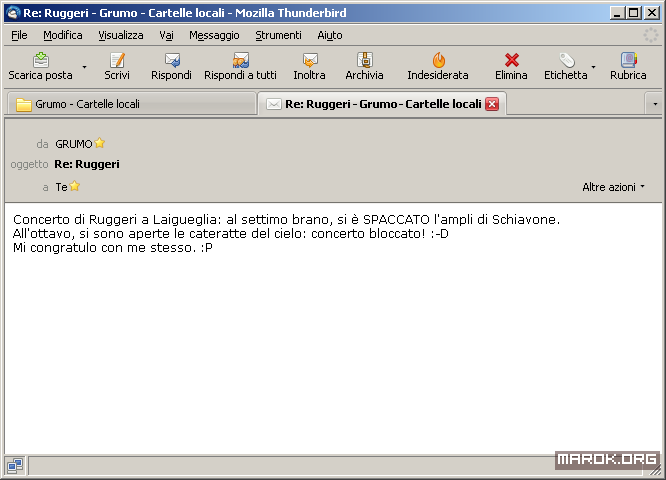
Task: Click the Rispondi reply icon
Action: [171, 61]
